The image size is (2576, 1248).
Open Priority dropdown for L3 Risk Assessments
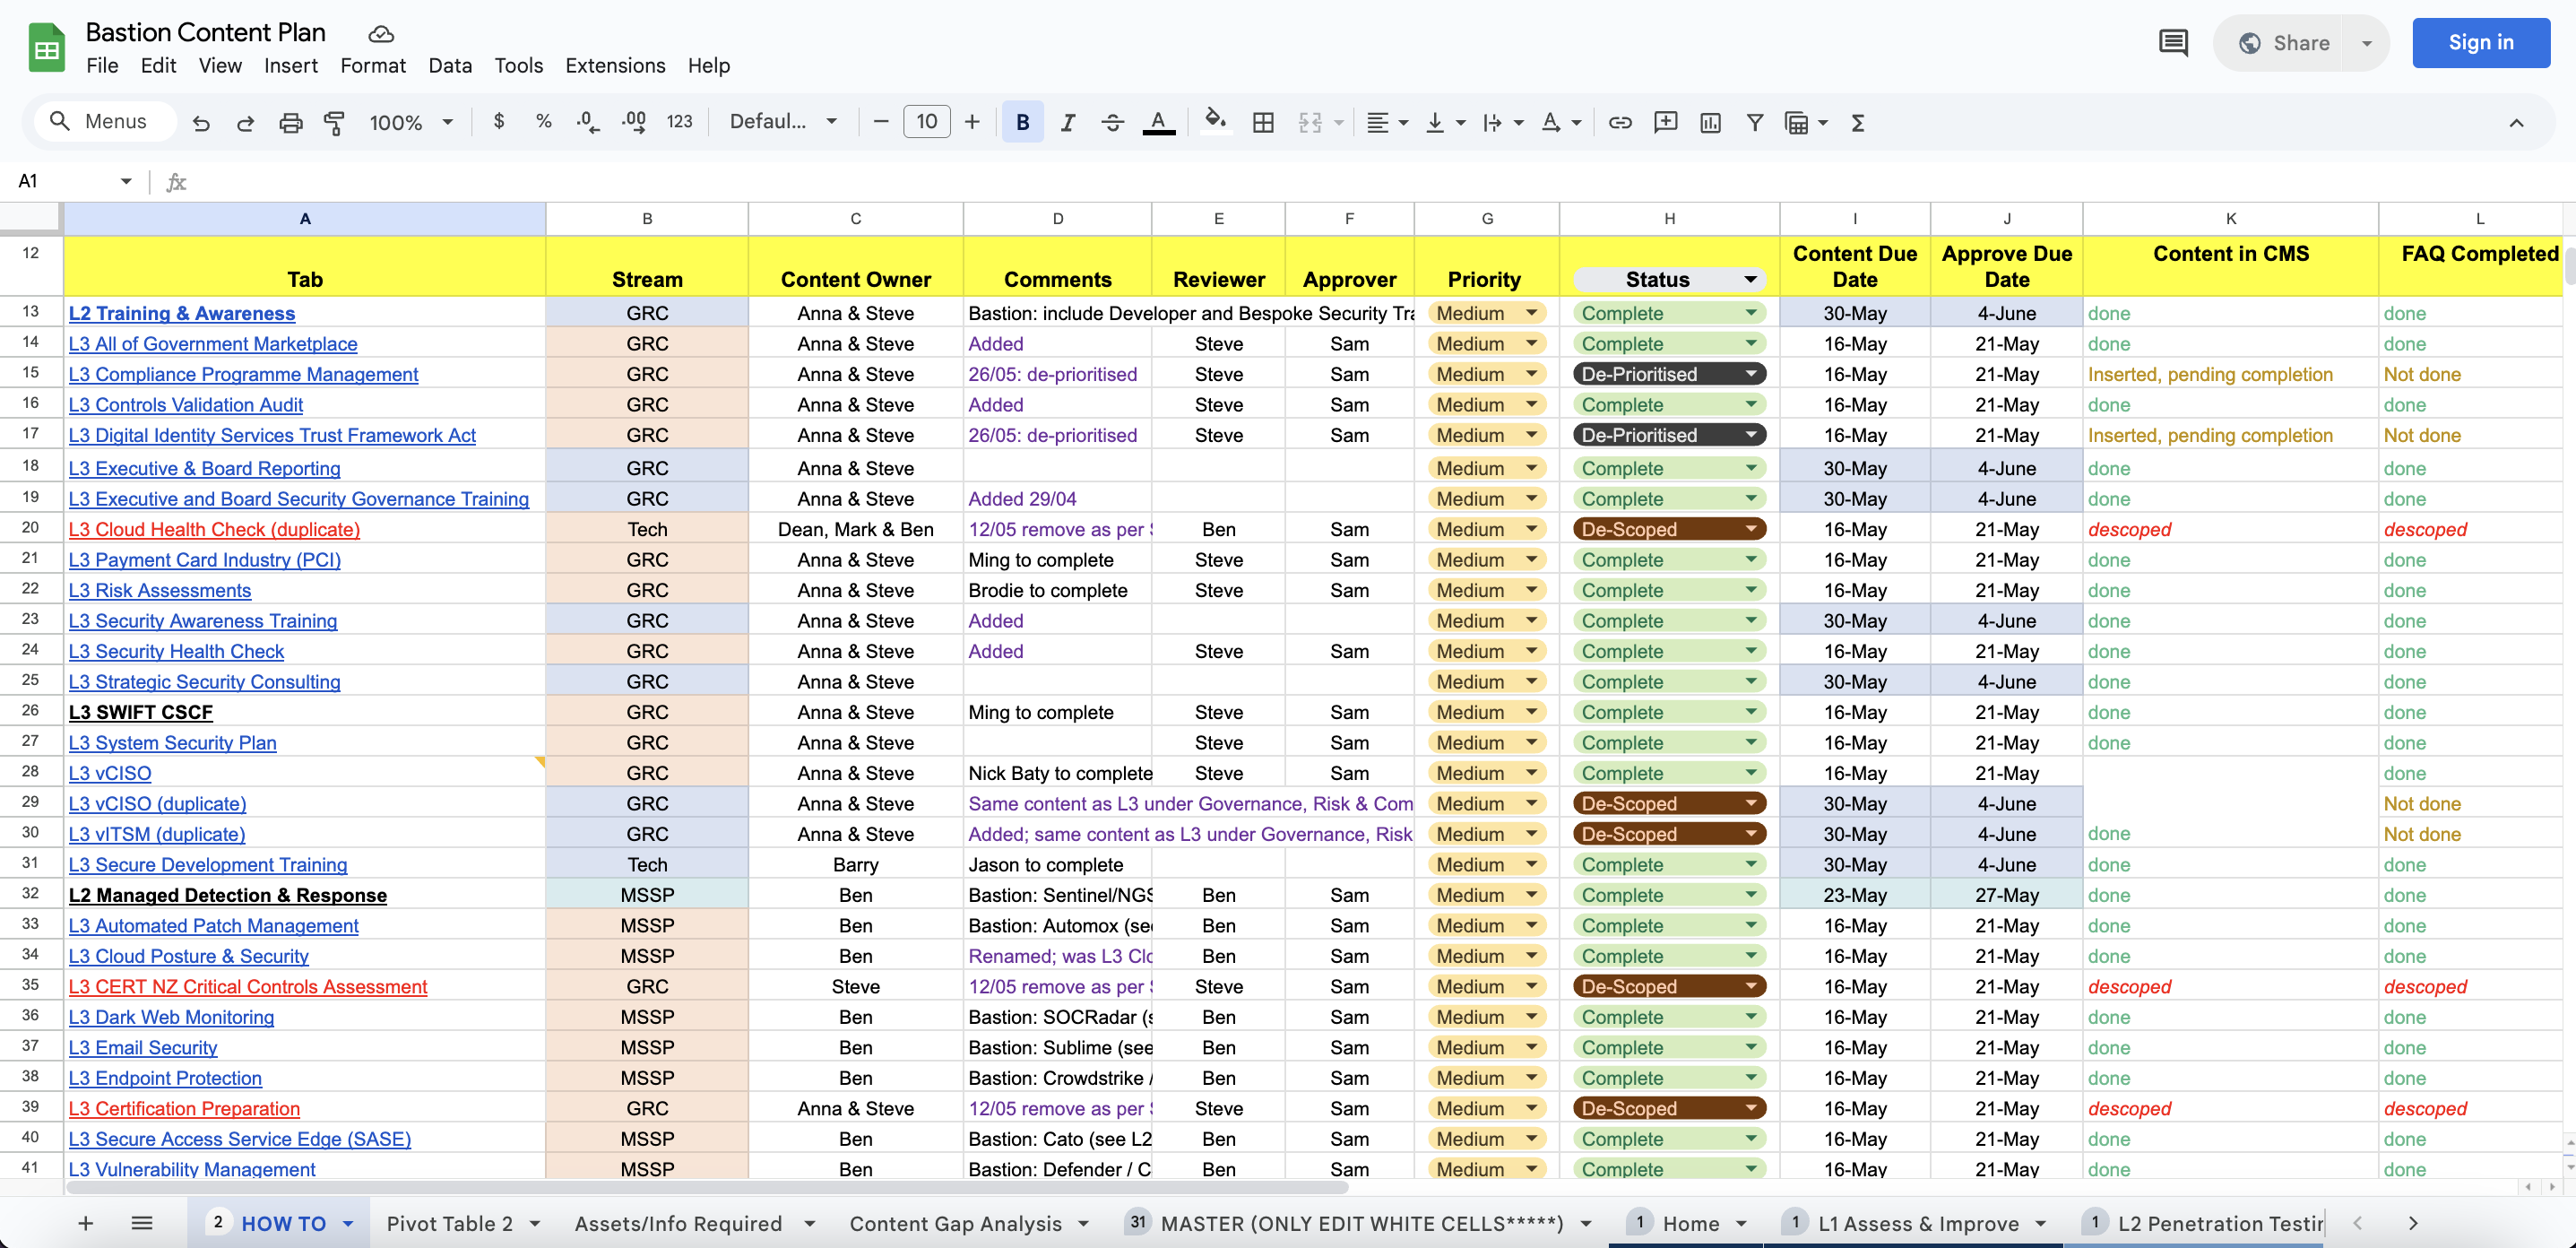pos(1531,590)
